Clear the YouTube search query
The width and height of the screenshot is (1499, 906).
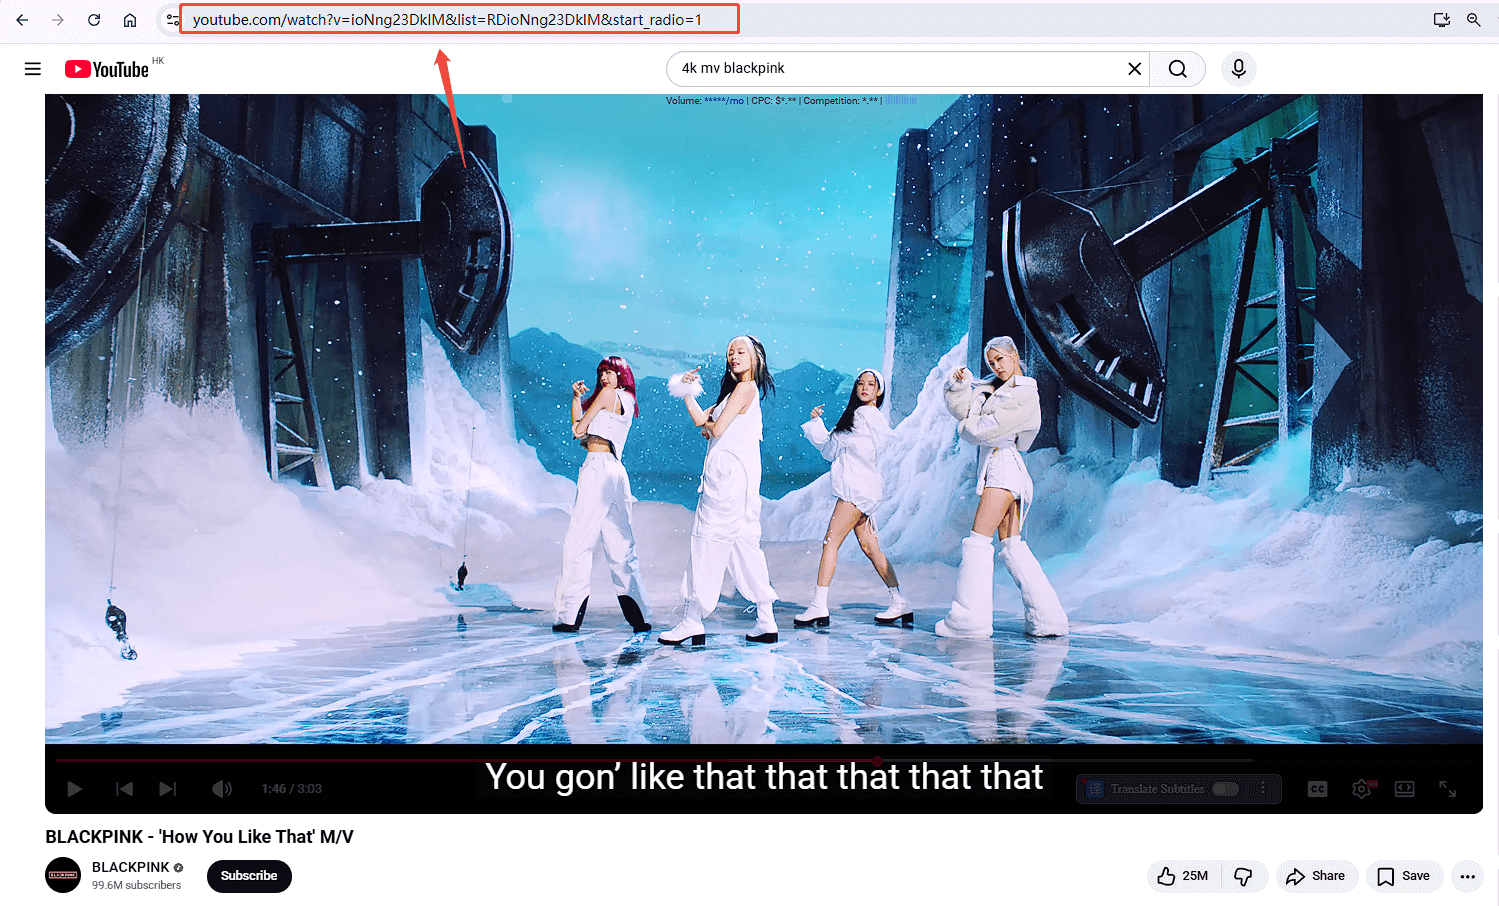click(1134, 69)
